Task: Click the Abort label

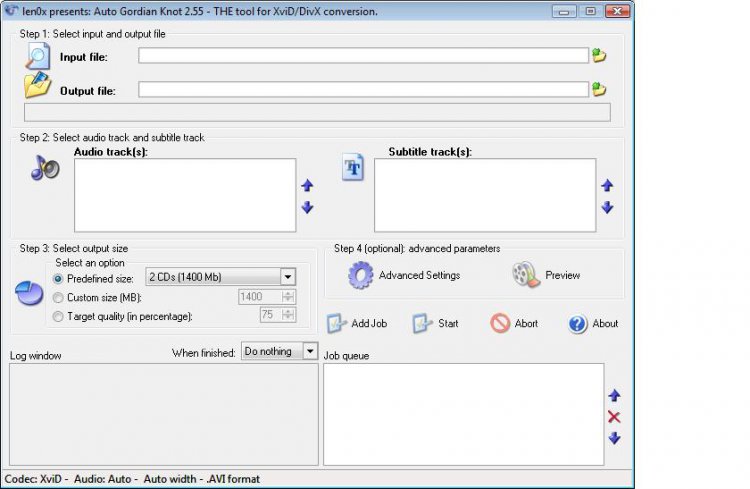Action: pos(526,323)
